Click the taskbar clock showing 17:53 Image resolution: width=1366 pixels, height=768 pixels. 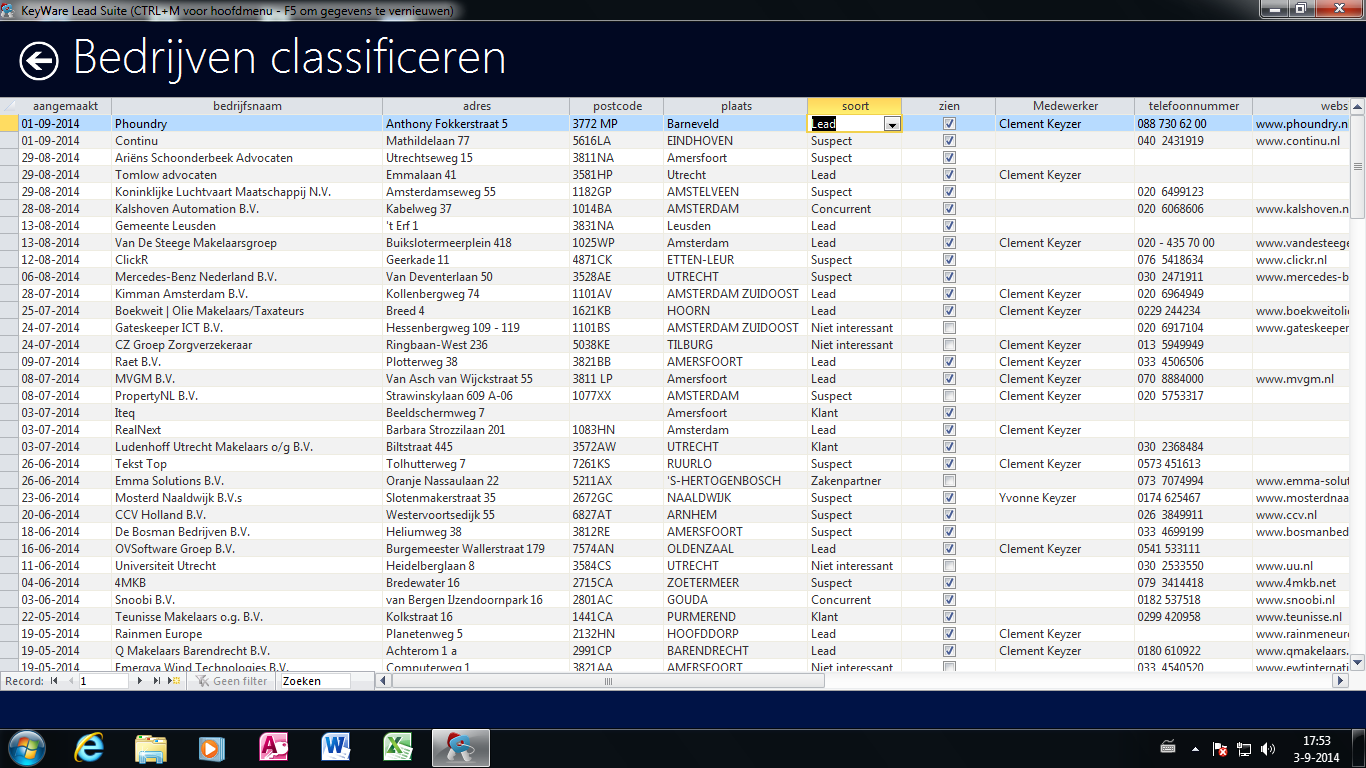click(1317, 741)
